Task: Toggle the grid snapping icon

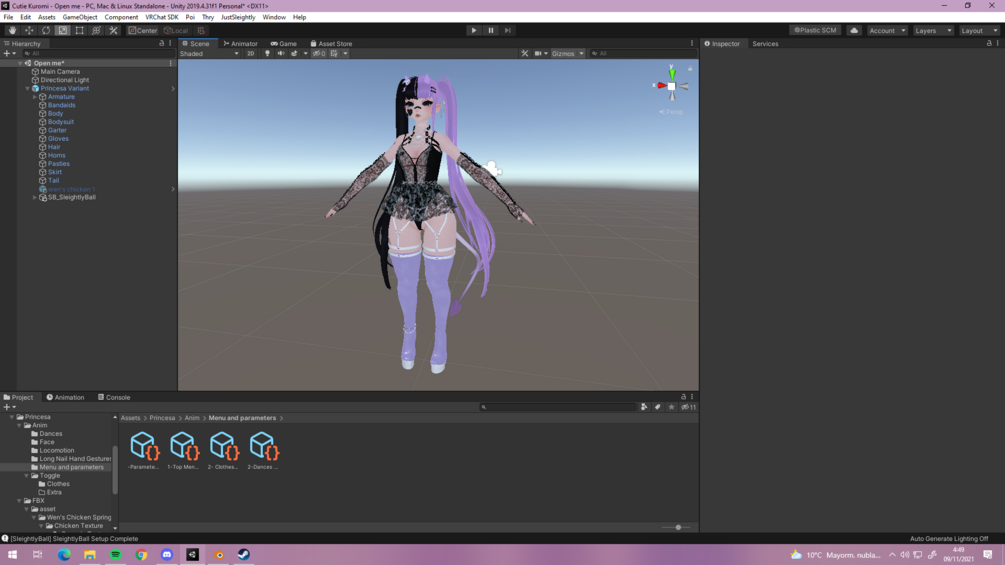Action: click(201, 30)
